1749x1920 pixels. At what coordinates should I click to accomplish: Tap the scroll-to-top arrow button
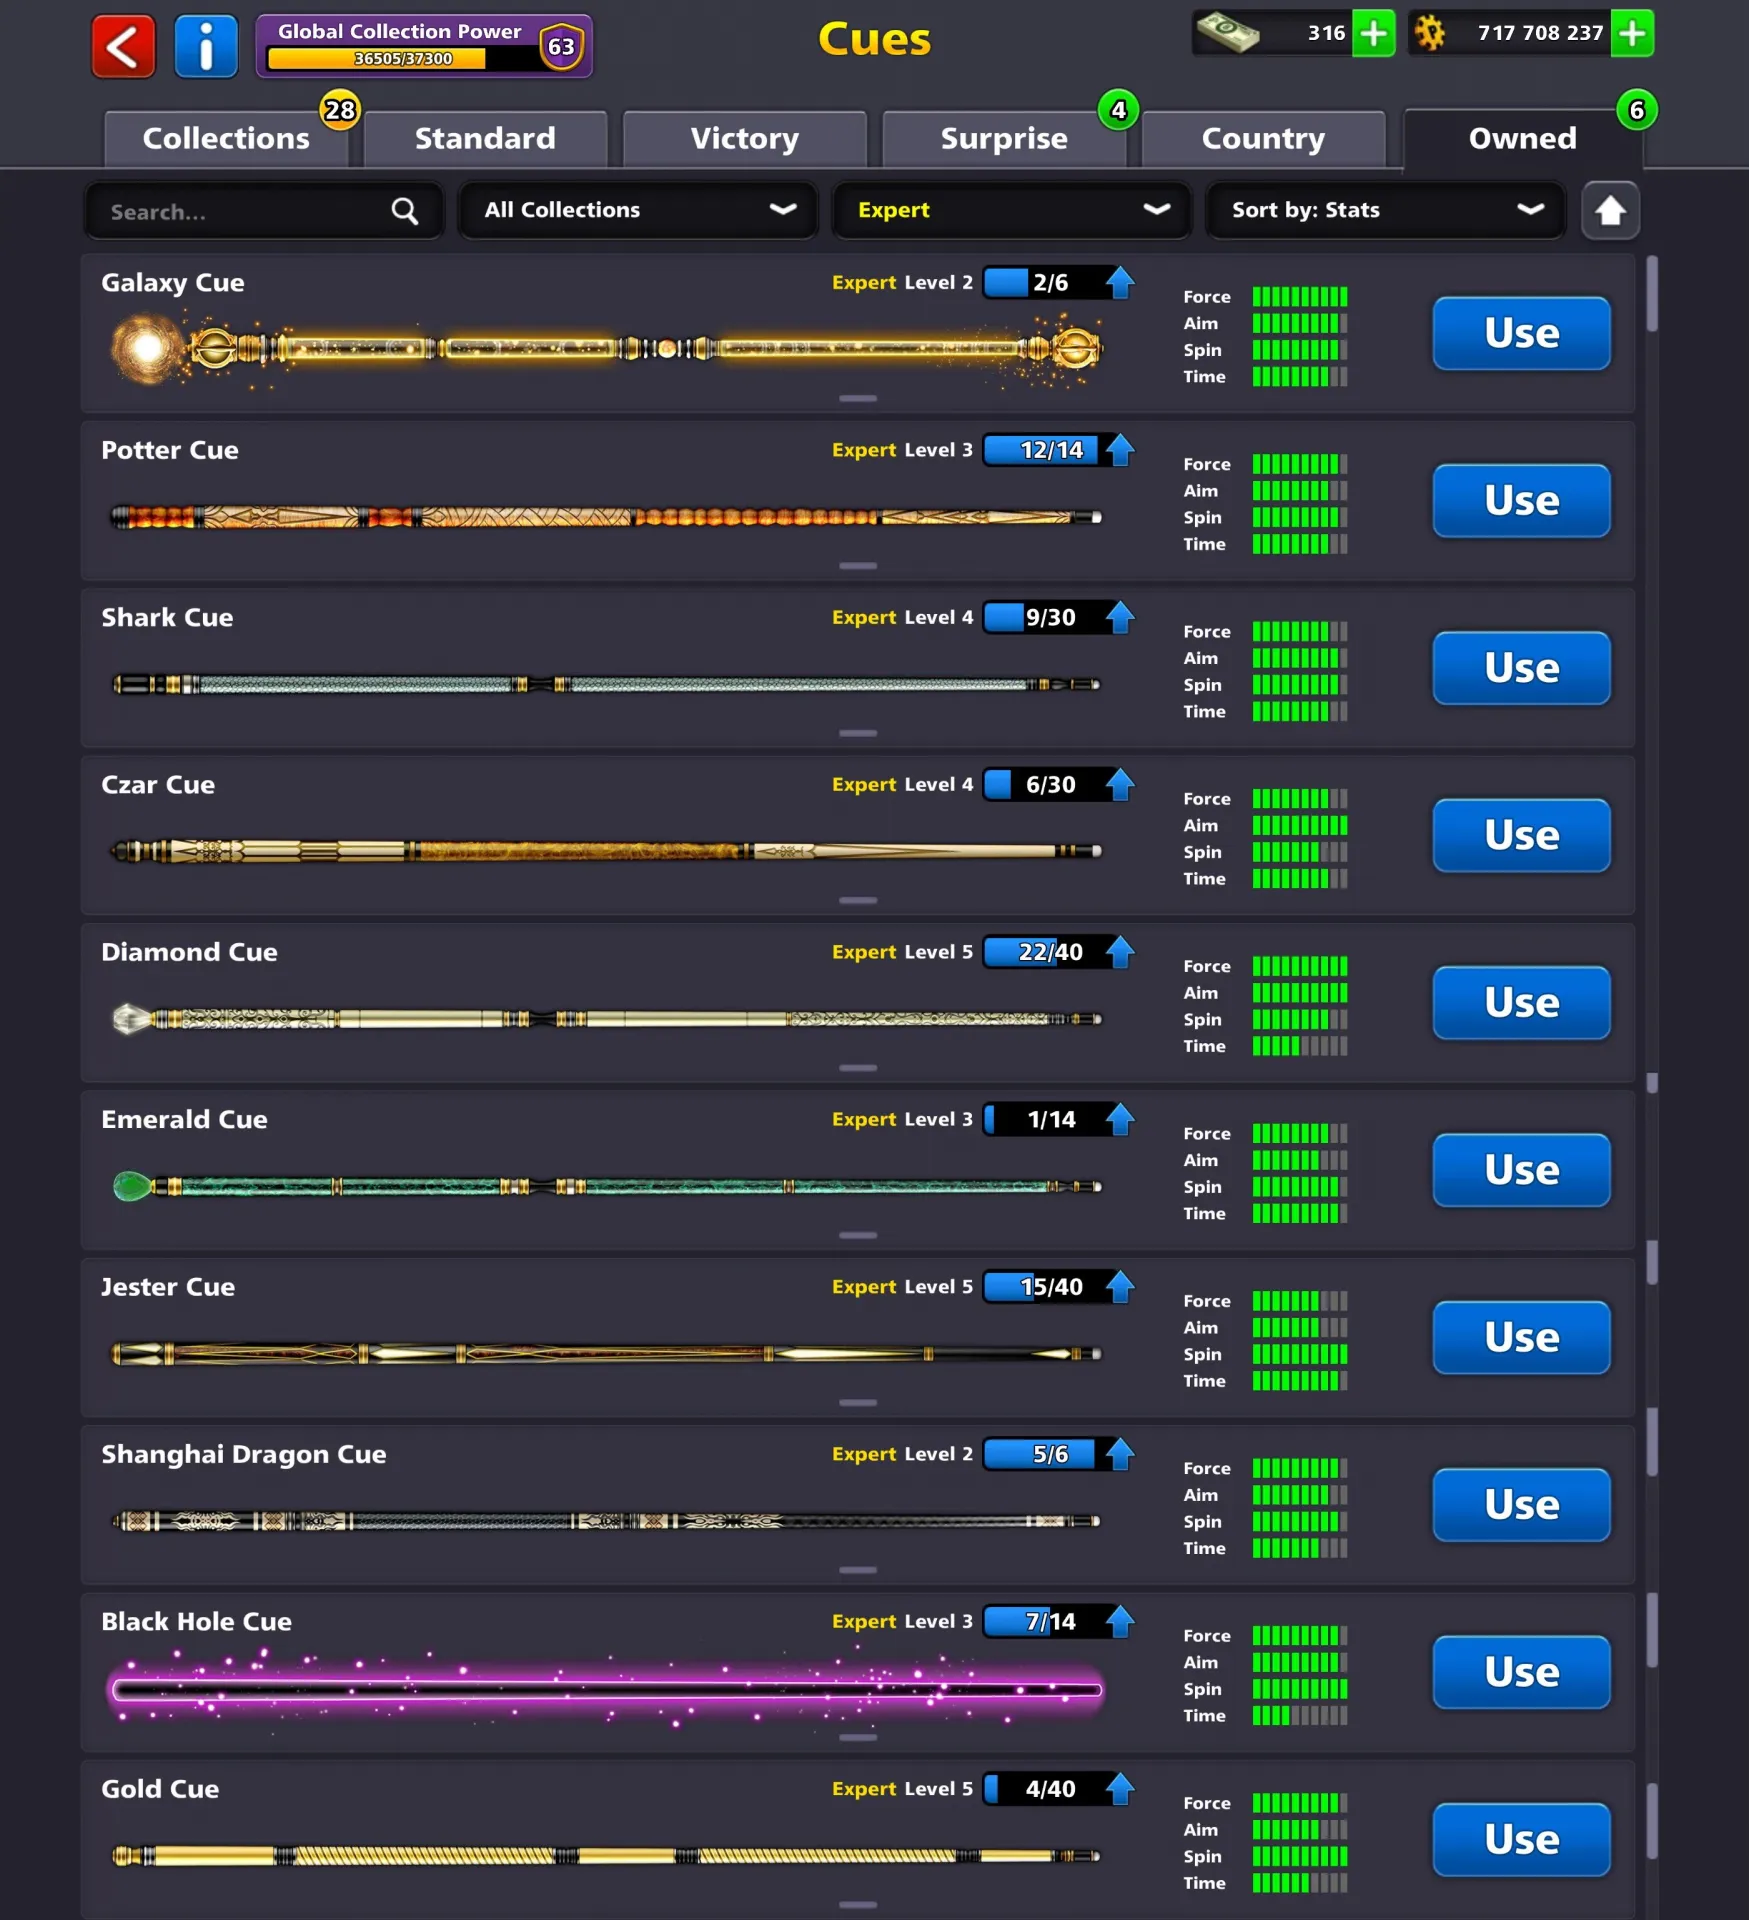[x=1610, y=211]
